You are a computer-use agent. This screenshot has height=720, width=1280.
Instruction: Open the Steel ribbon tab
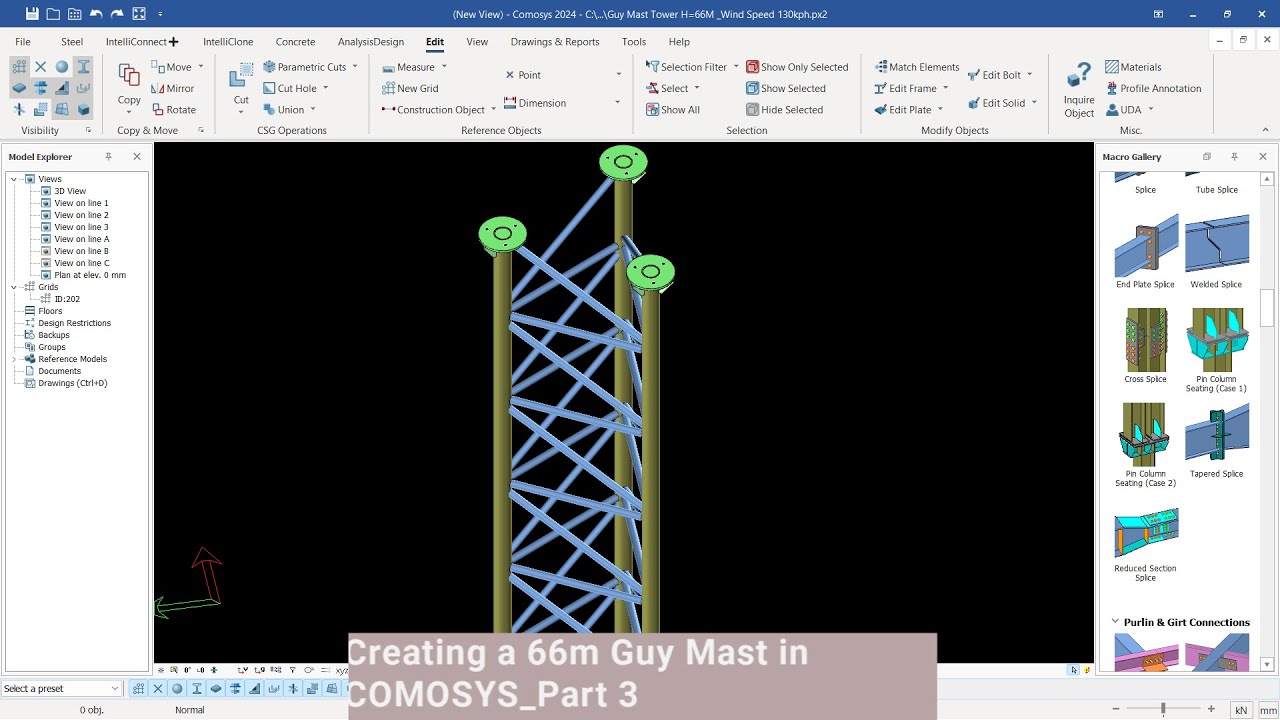pyautogui.click(x=72, y=42)
